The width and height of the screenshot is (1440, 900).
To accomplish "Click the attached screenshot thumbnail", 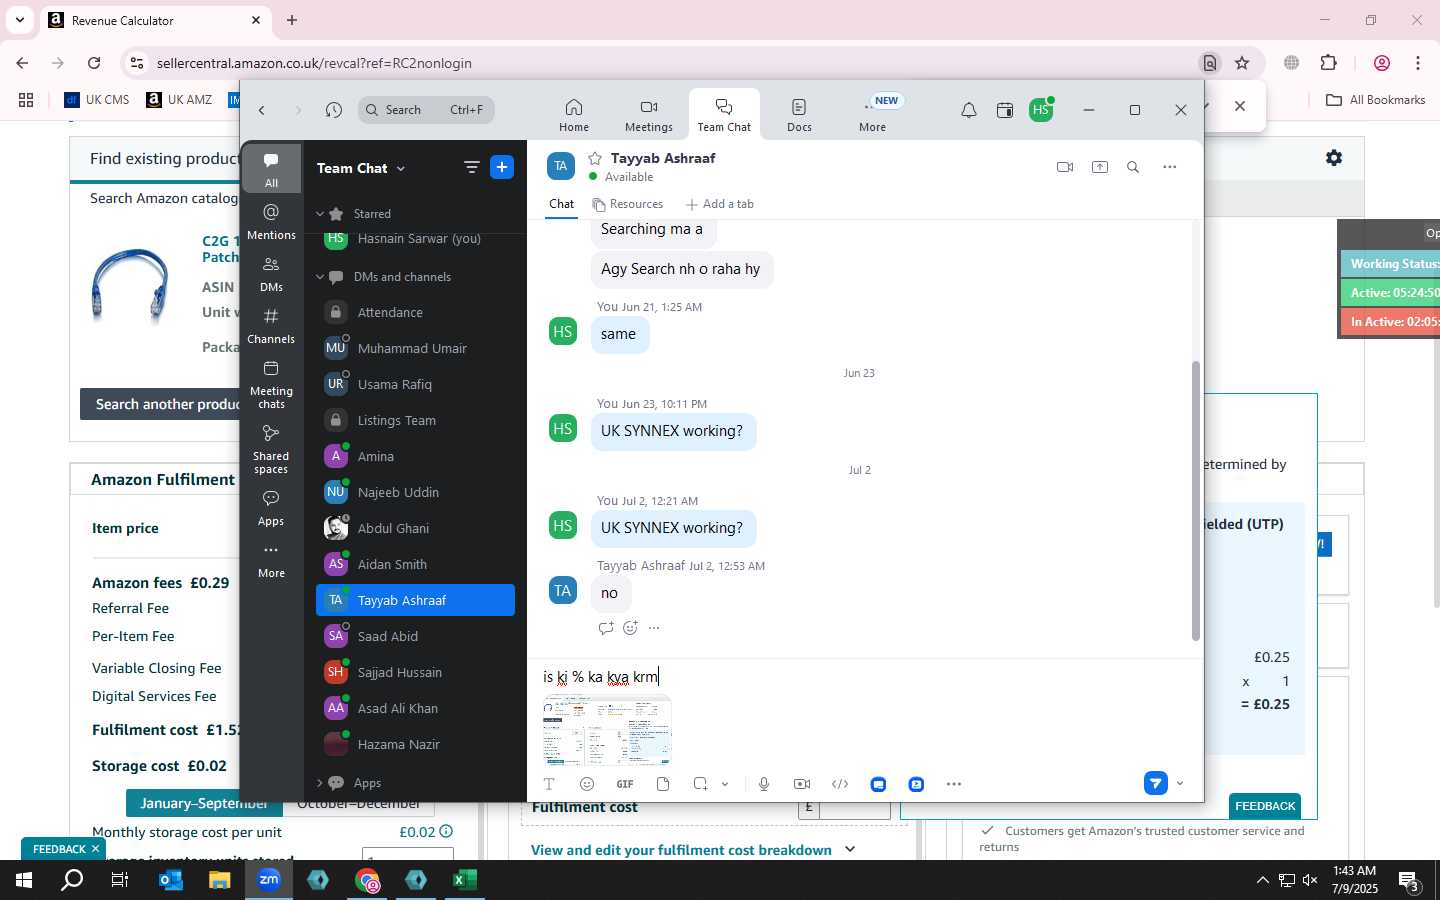I will (x=607, y=731).
